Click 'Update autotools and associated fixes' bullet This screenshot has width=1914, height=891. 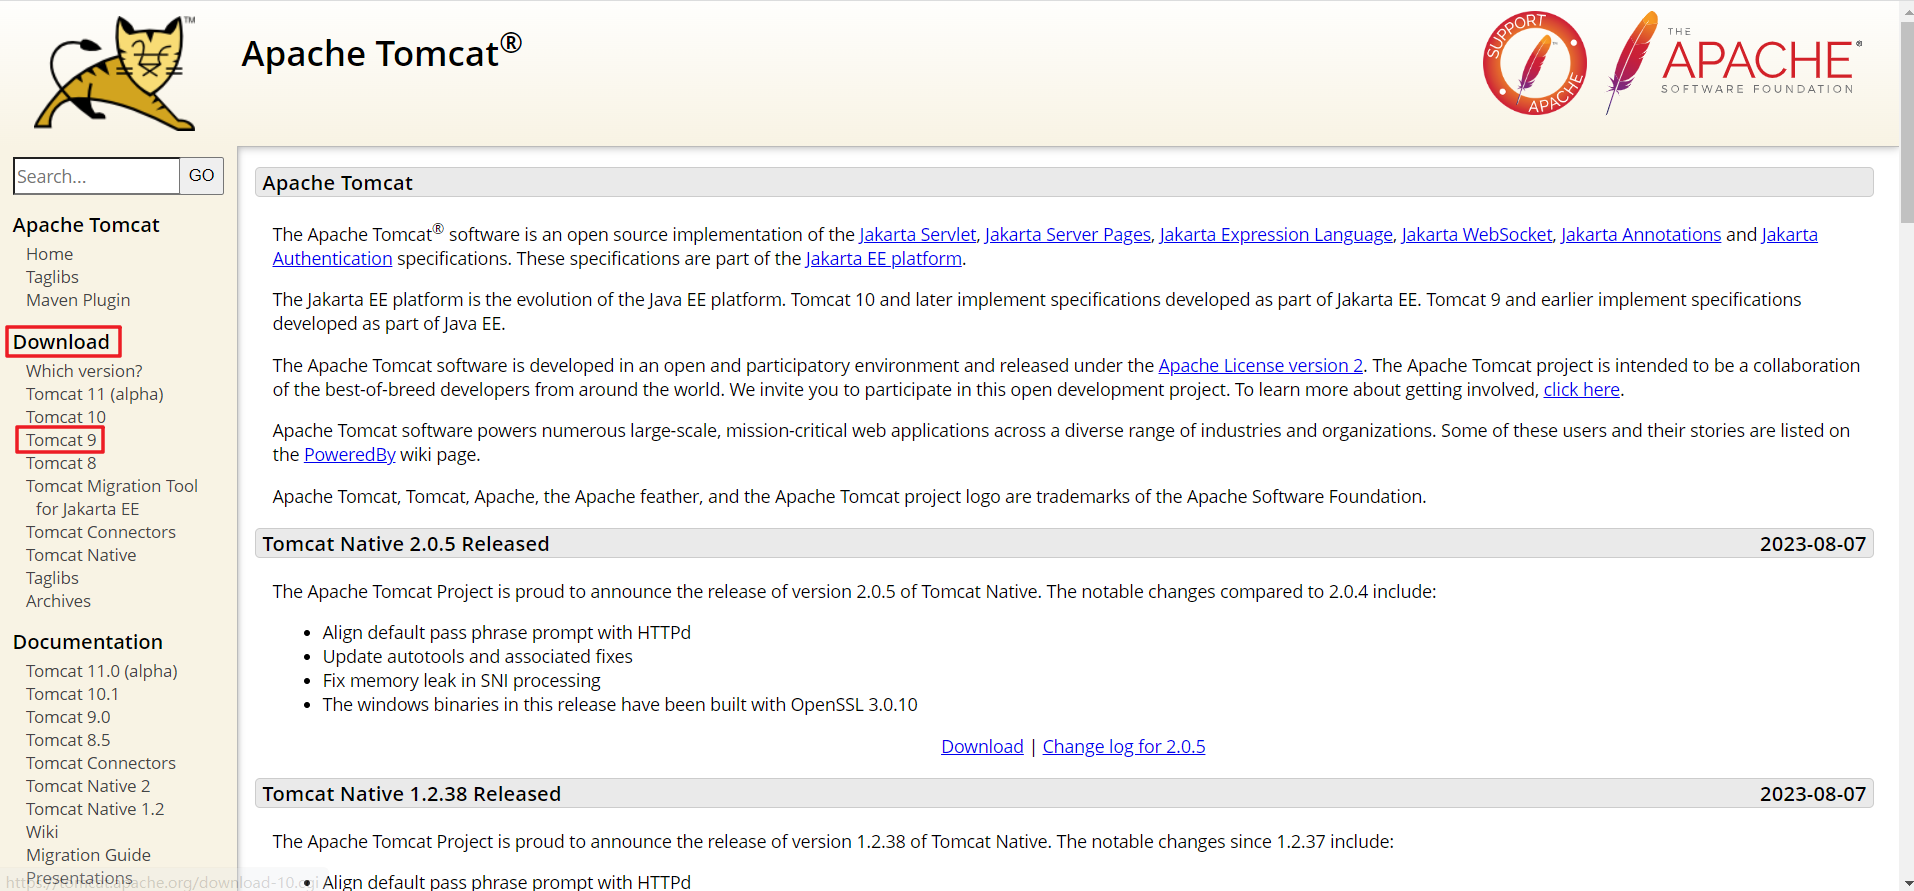pyautogui.click(x=477, y=656)
